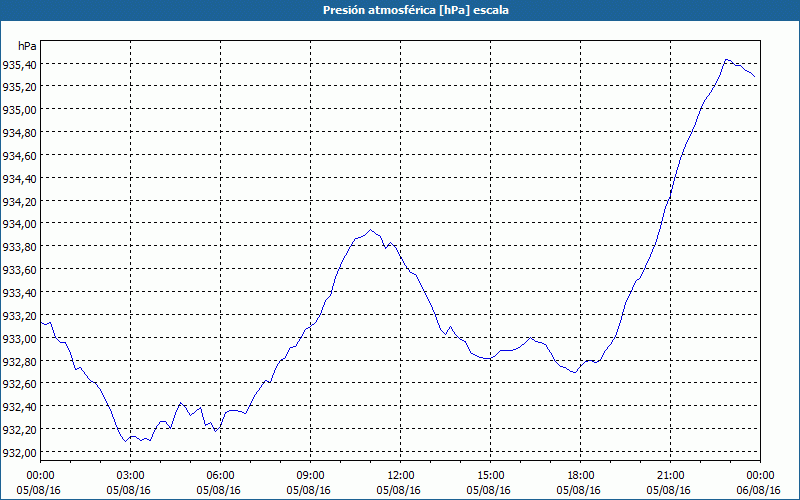Click the 09:00 time axis label

[x=310, y=476]
